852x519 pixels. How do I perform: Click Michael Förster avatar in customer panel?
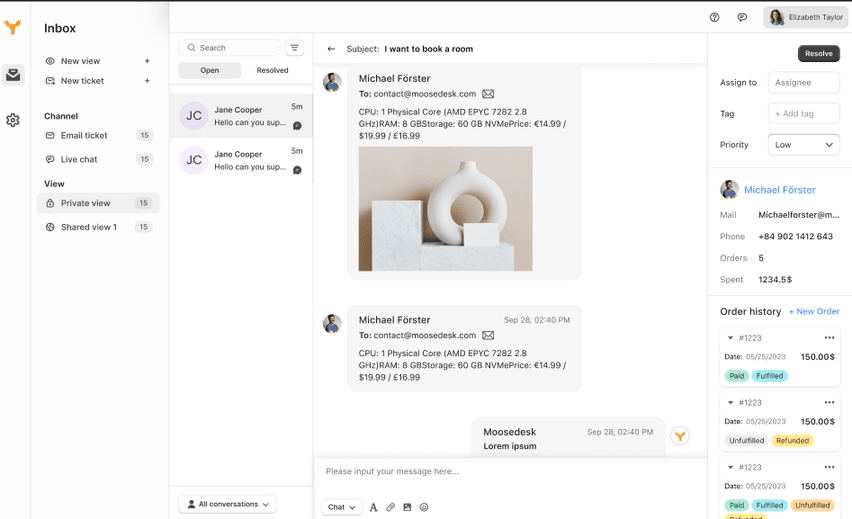(x=729, y=190)
